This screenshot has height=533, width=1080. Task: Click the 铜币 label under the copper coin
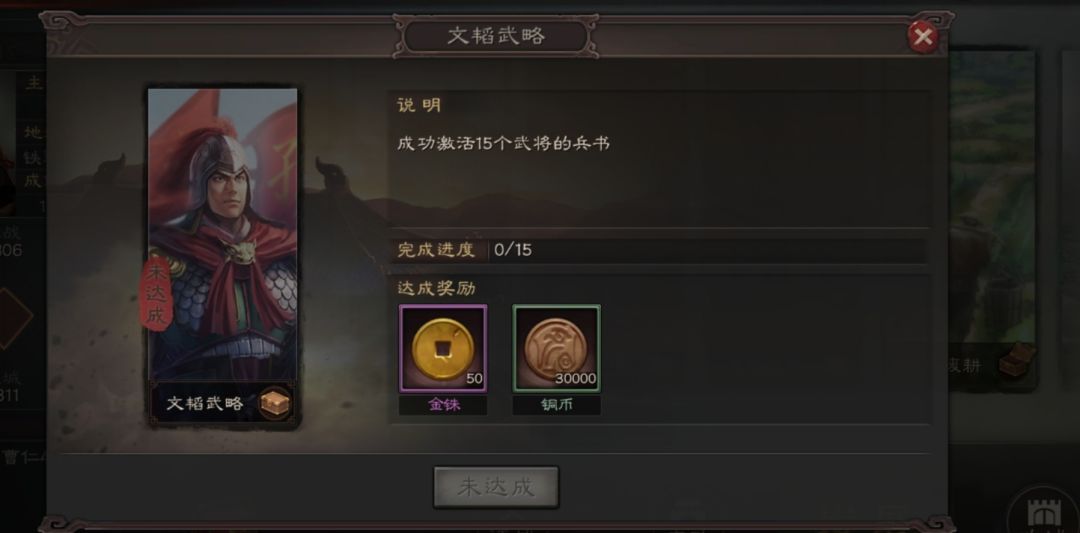coord(557,405)
